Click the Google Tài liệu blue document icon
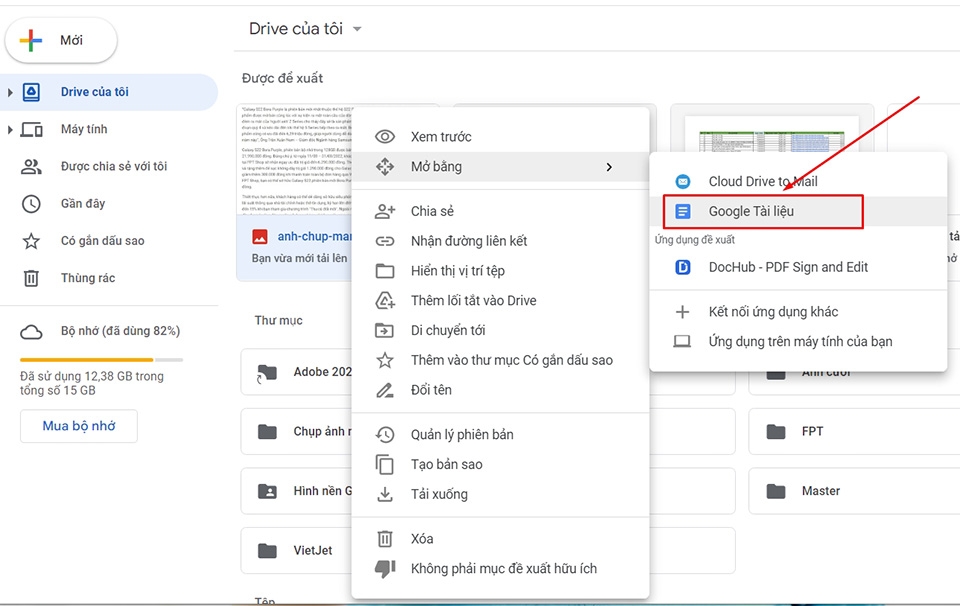The image size is (960, 606). [683, 211]
